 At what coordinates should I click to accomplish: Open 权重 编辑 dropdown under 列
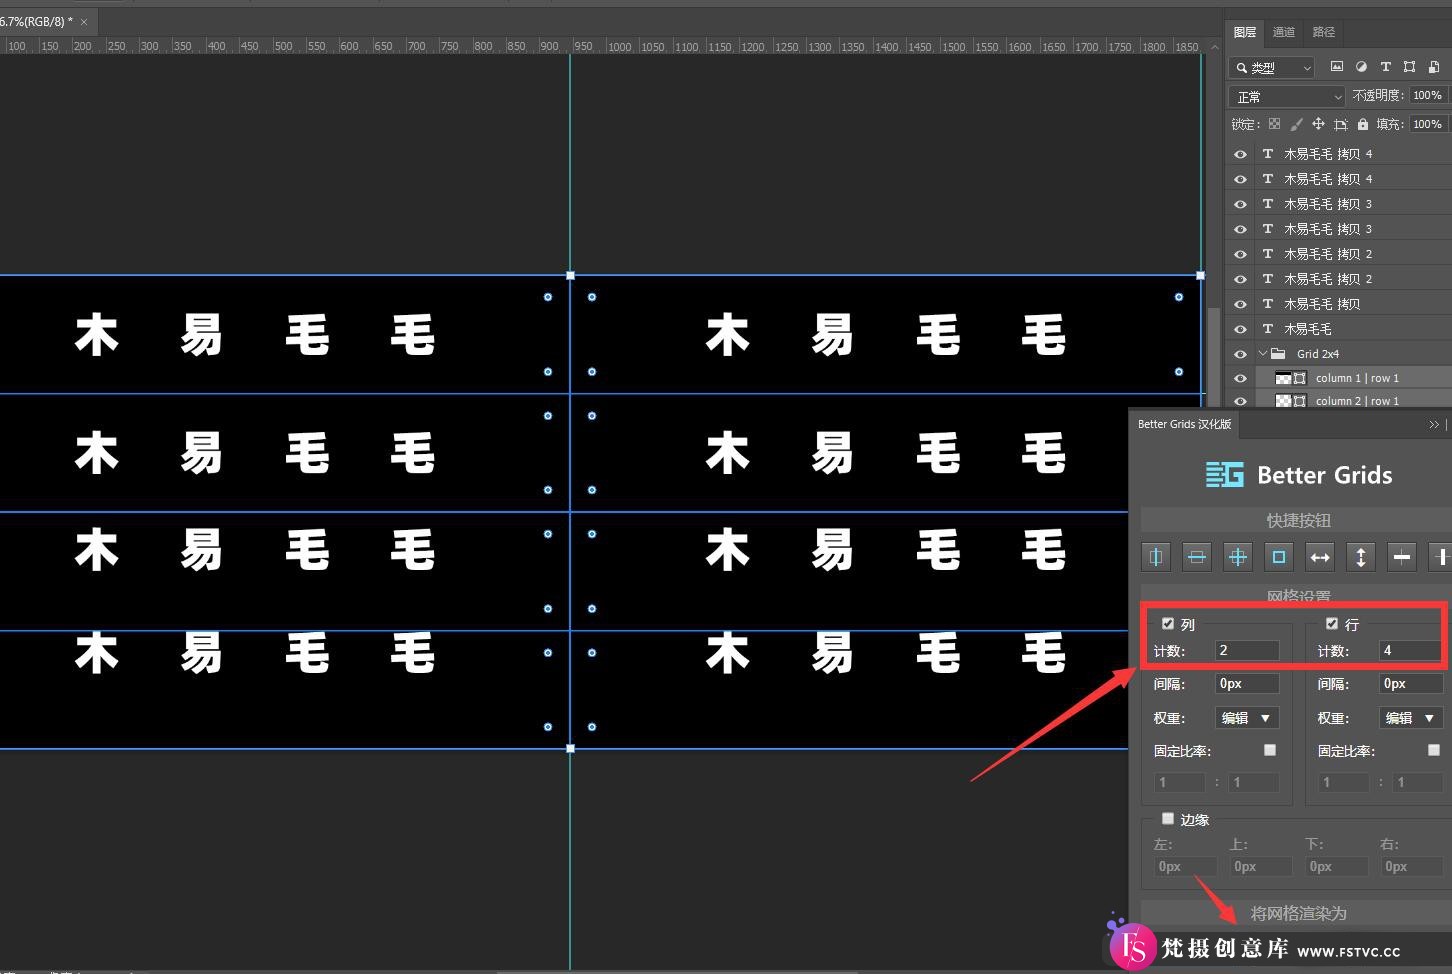[1247, 718]
